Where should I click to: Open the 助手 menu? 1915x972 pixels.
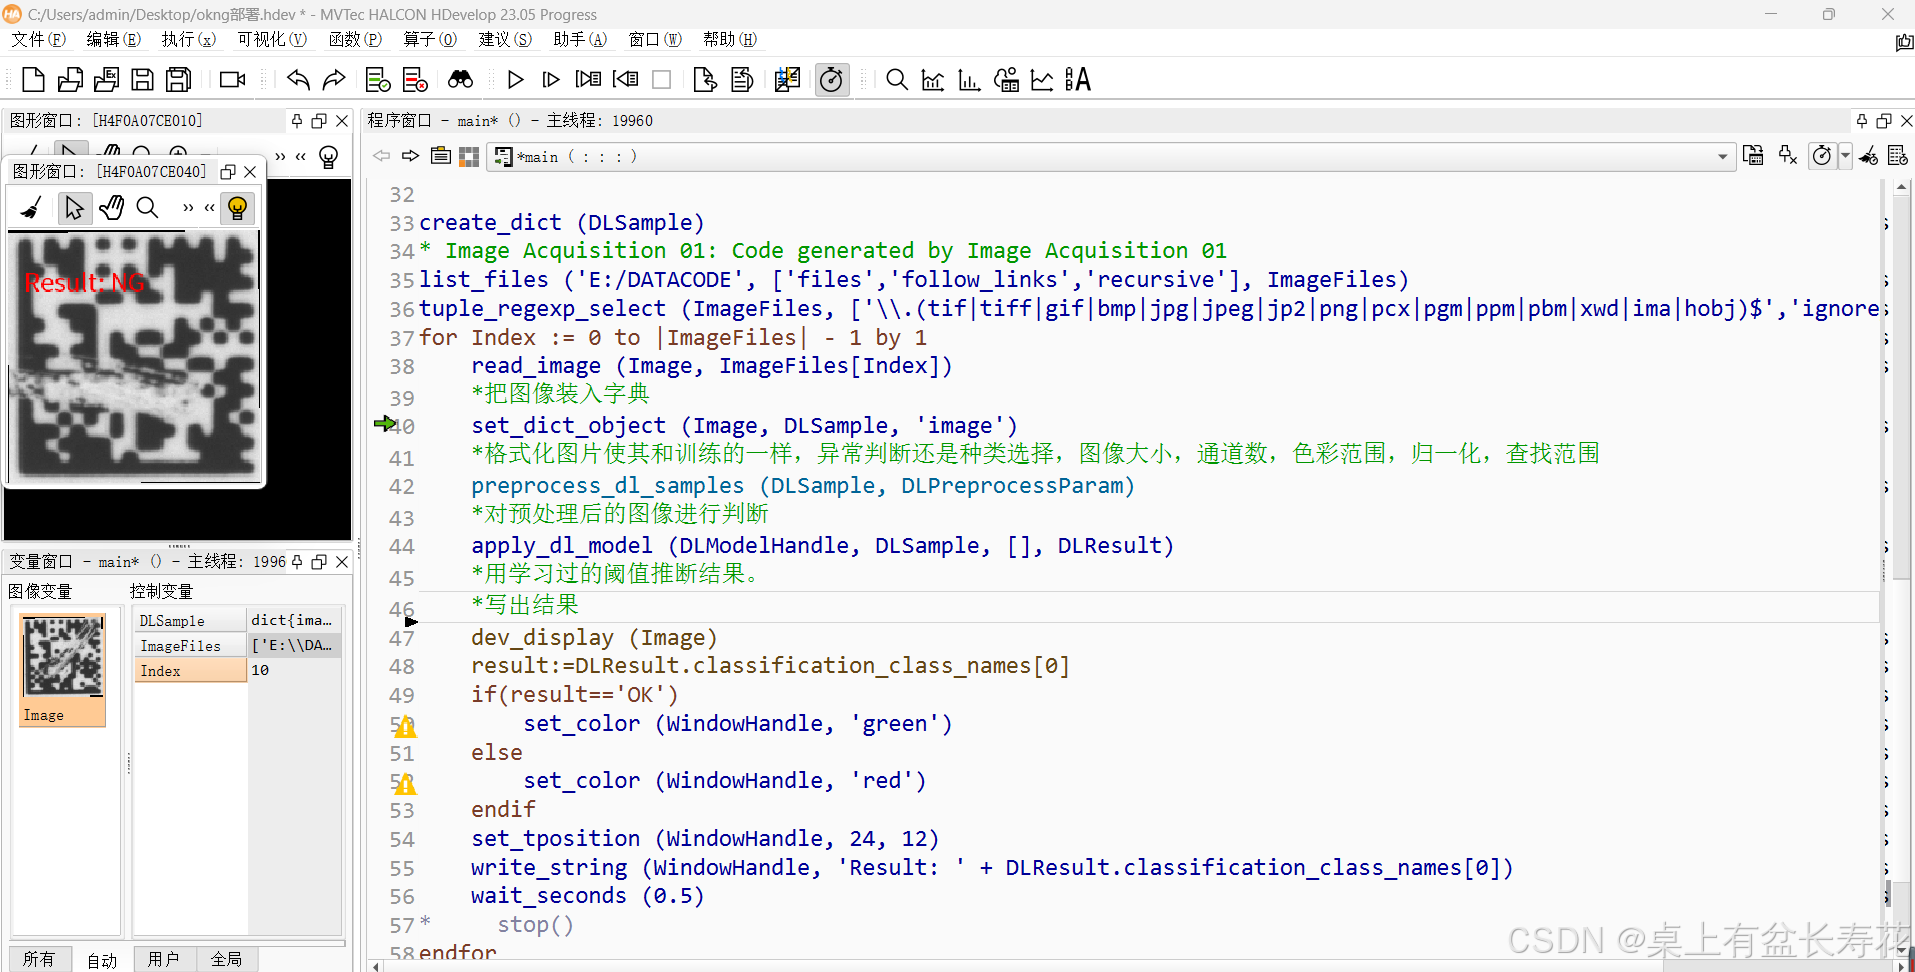(x=580, y=40)
